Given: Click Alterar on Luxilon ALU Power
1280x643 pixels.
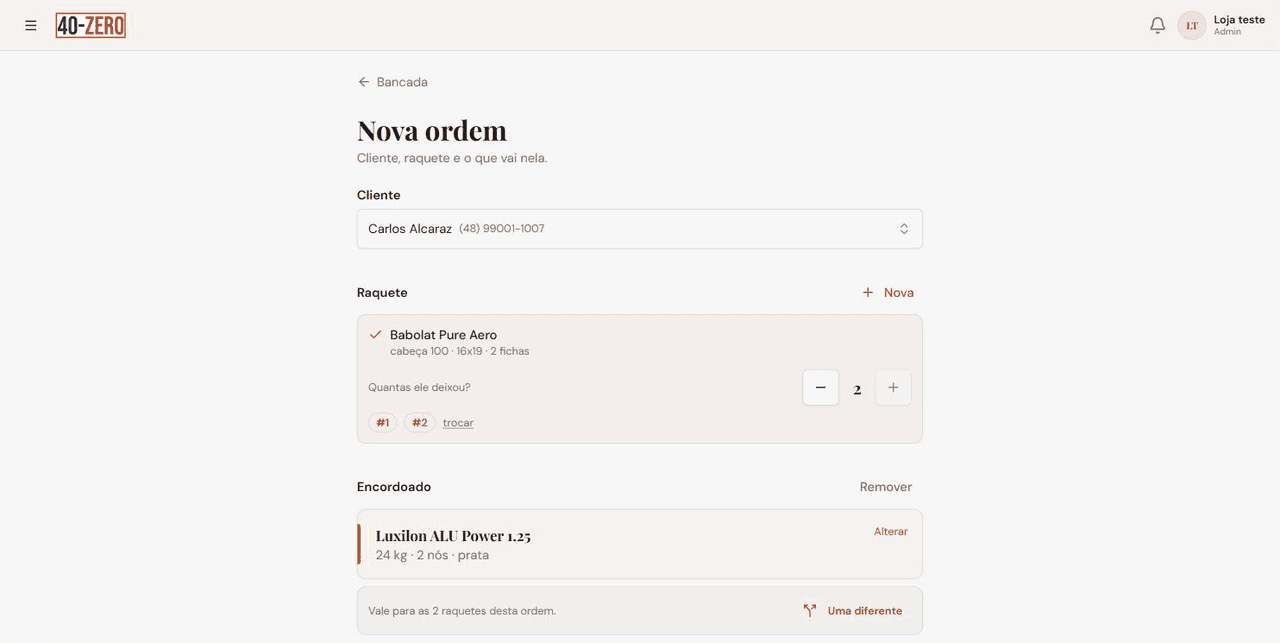Looking at the screenshot, I should [891, 532].
